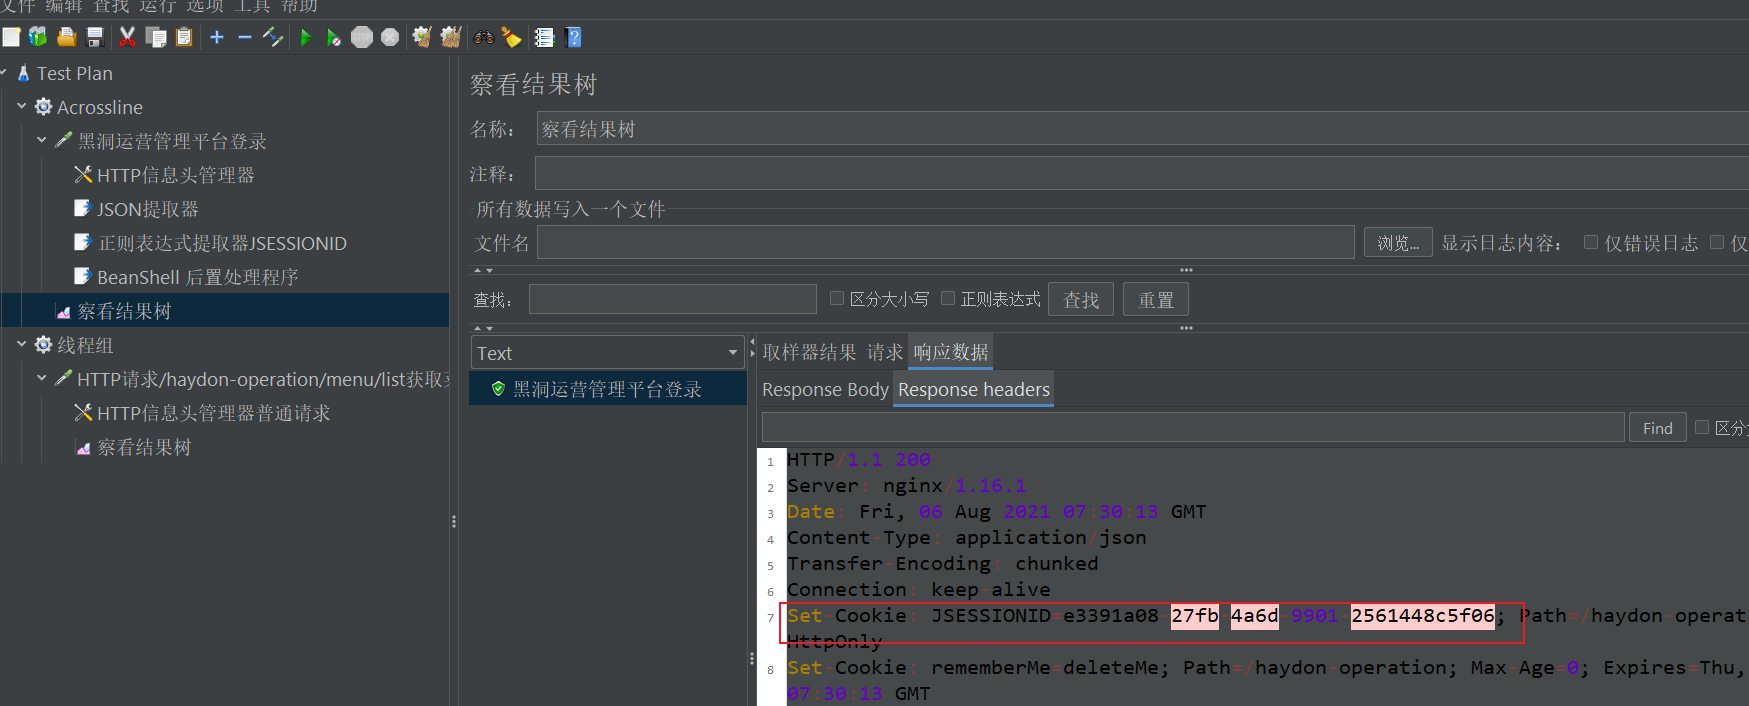Expand all nodes with the plus icon

[217, 37]
